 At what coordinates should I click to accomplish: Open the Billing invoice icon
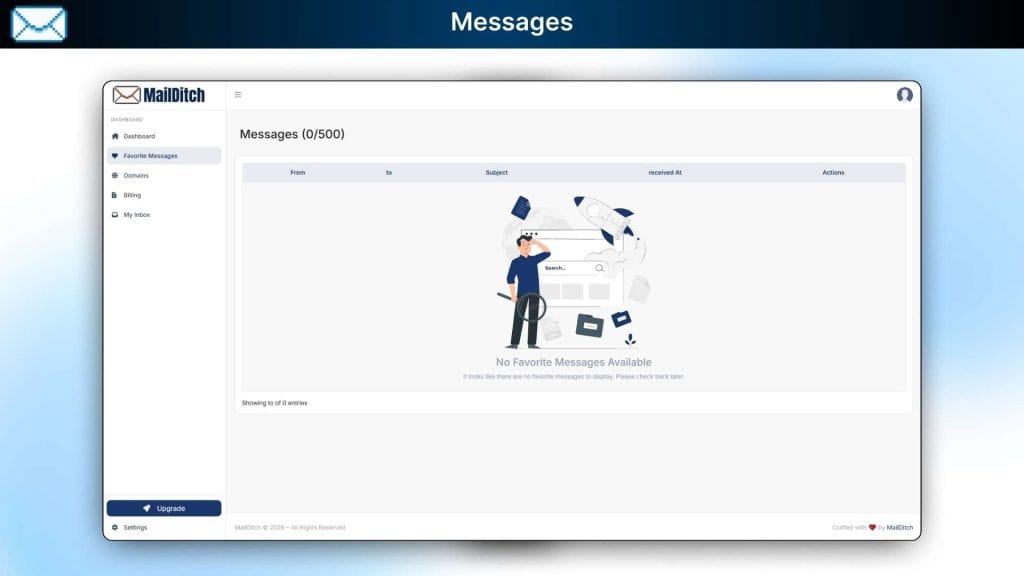(117, 195)
